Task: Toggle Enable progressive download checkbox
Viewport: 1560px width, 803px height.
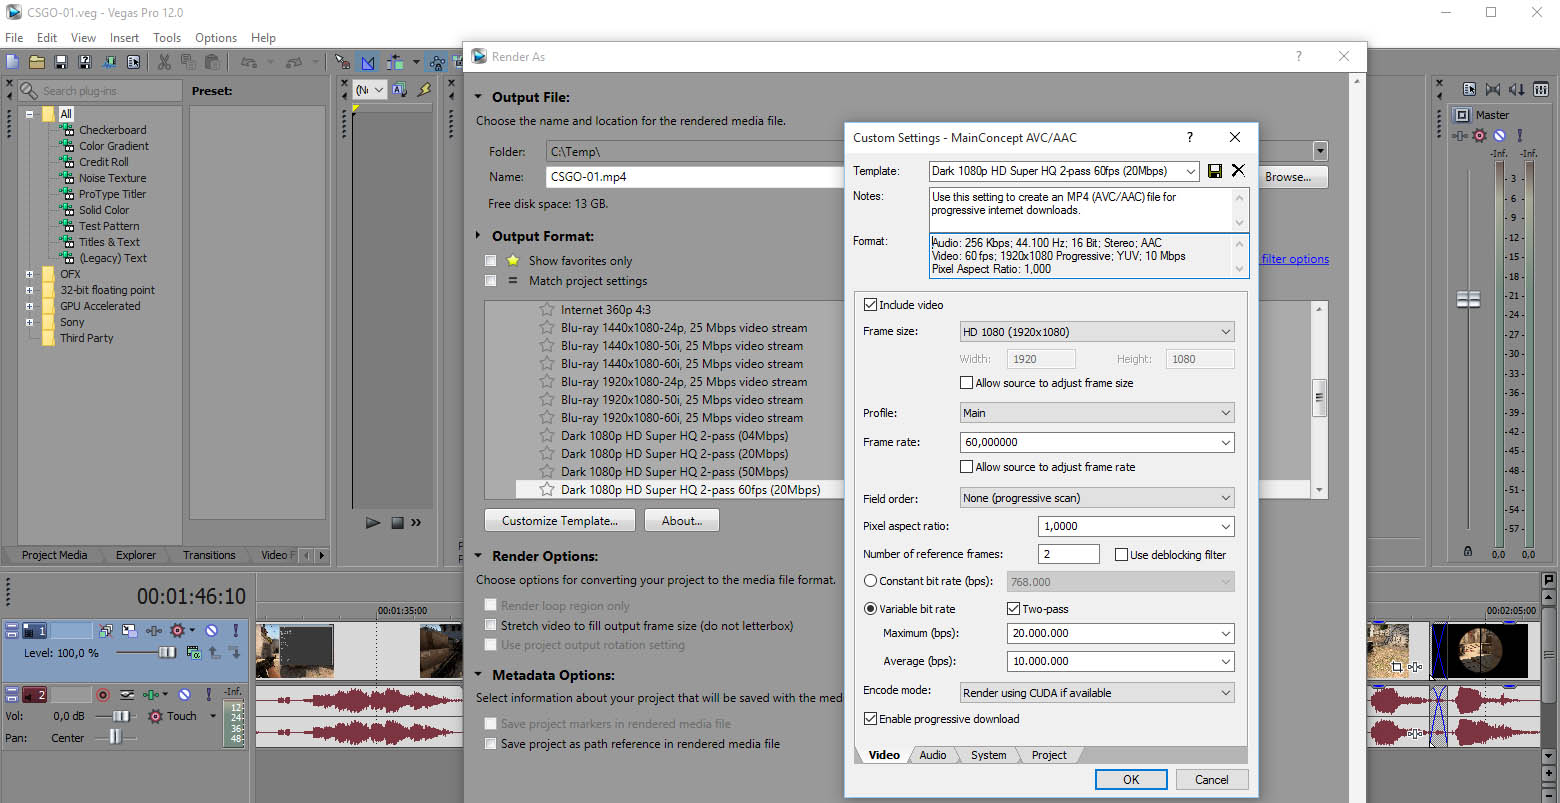Action: (870, 719)
